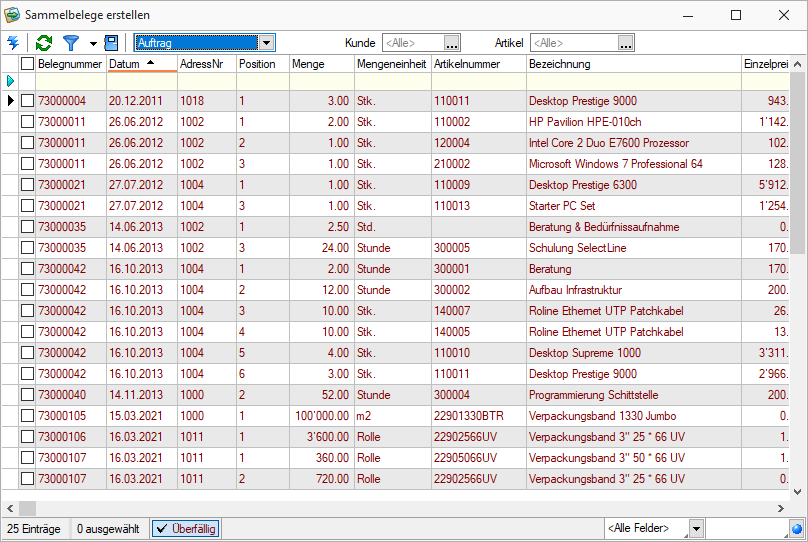808x542 pixels.
Task: Check the row for Desktop Supreme 1000
Action: (27, 353)
